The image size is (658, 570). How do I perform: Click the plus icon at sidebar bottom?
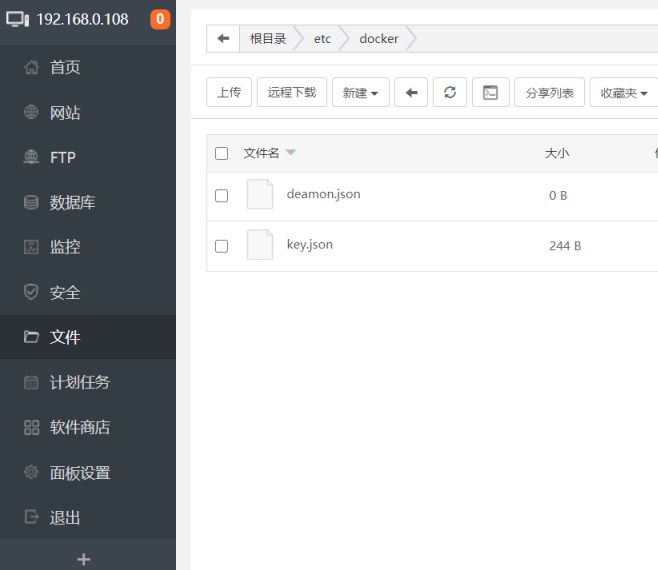(x=84, y=559)
